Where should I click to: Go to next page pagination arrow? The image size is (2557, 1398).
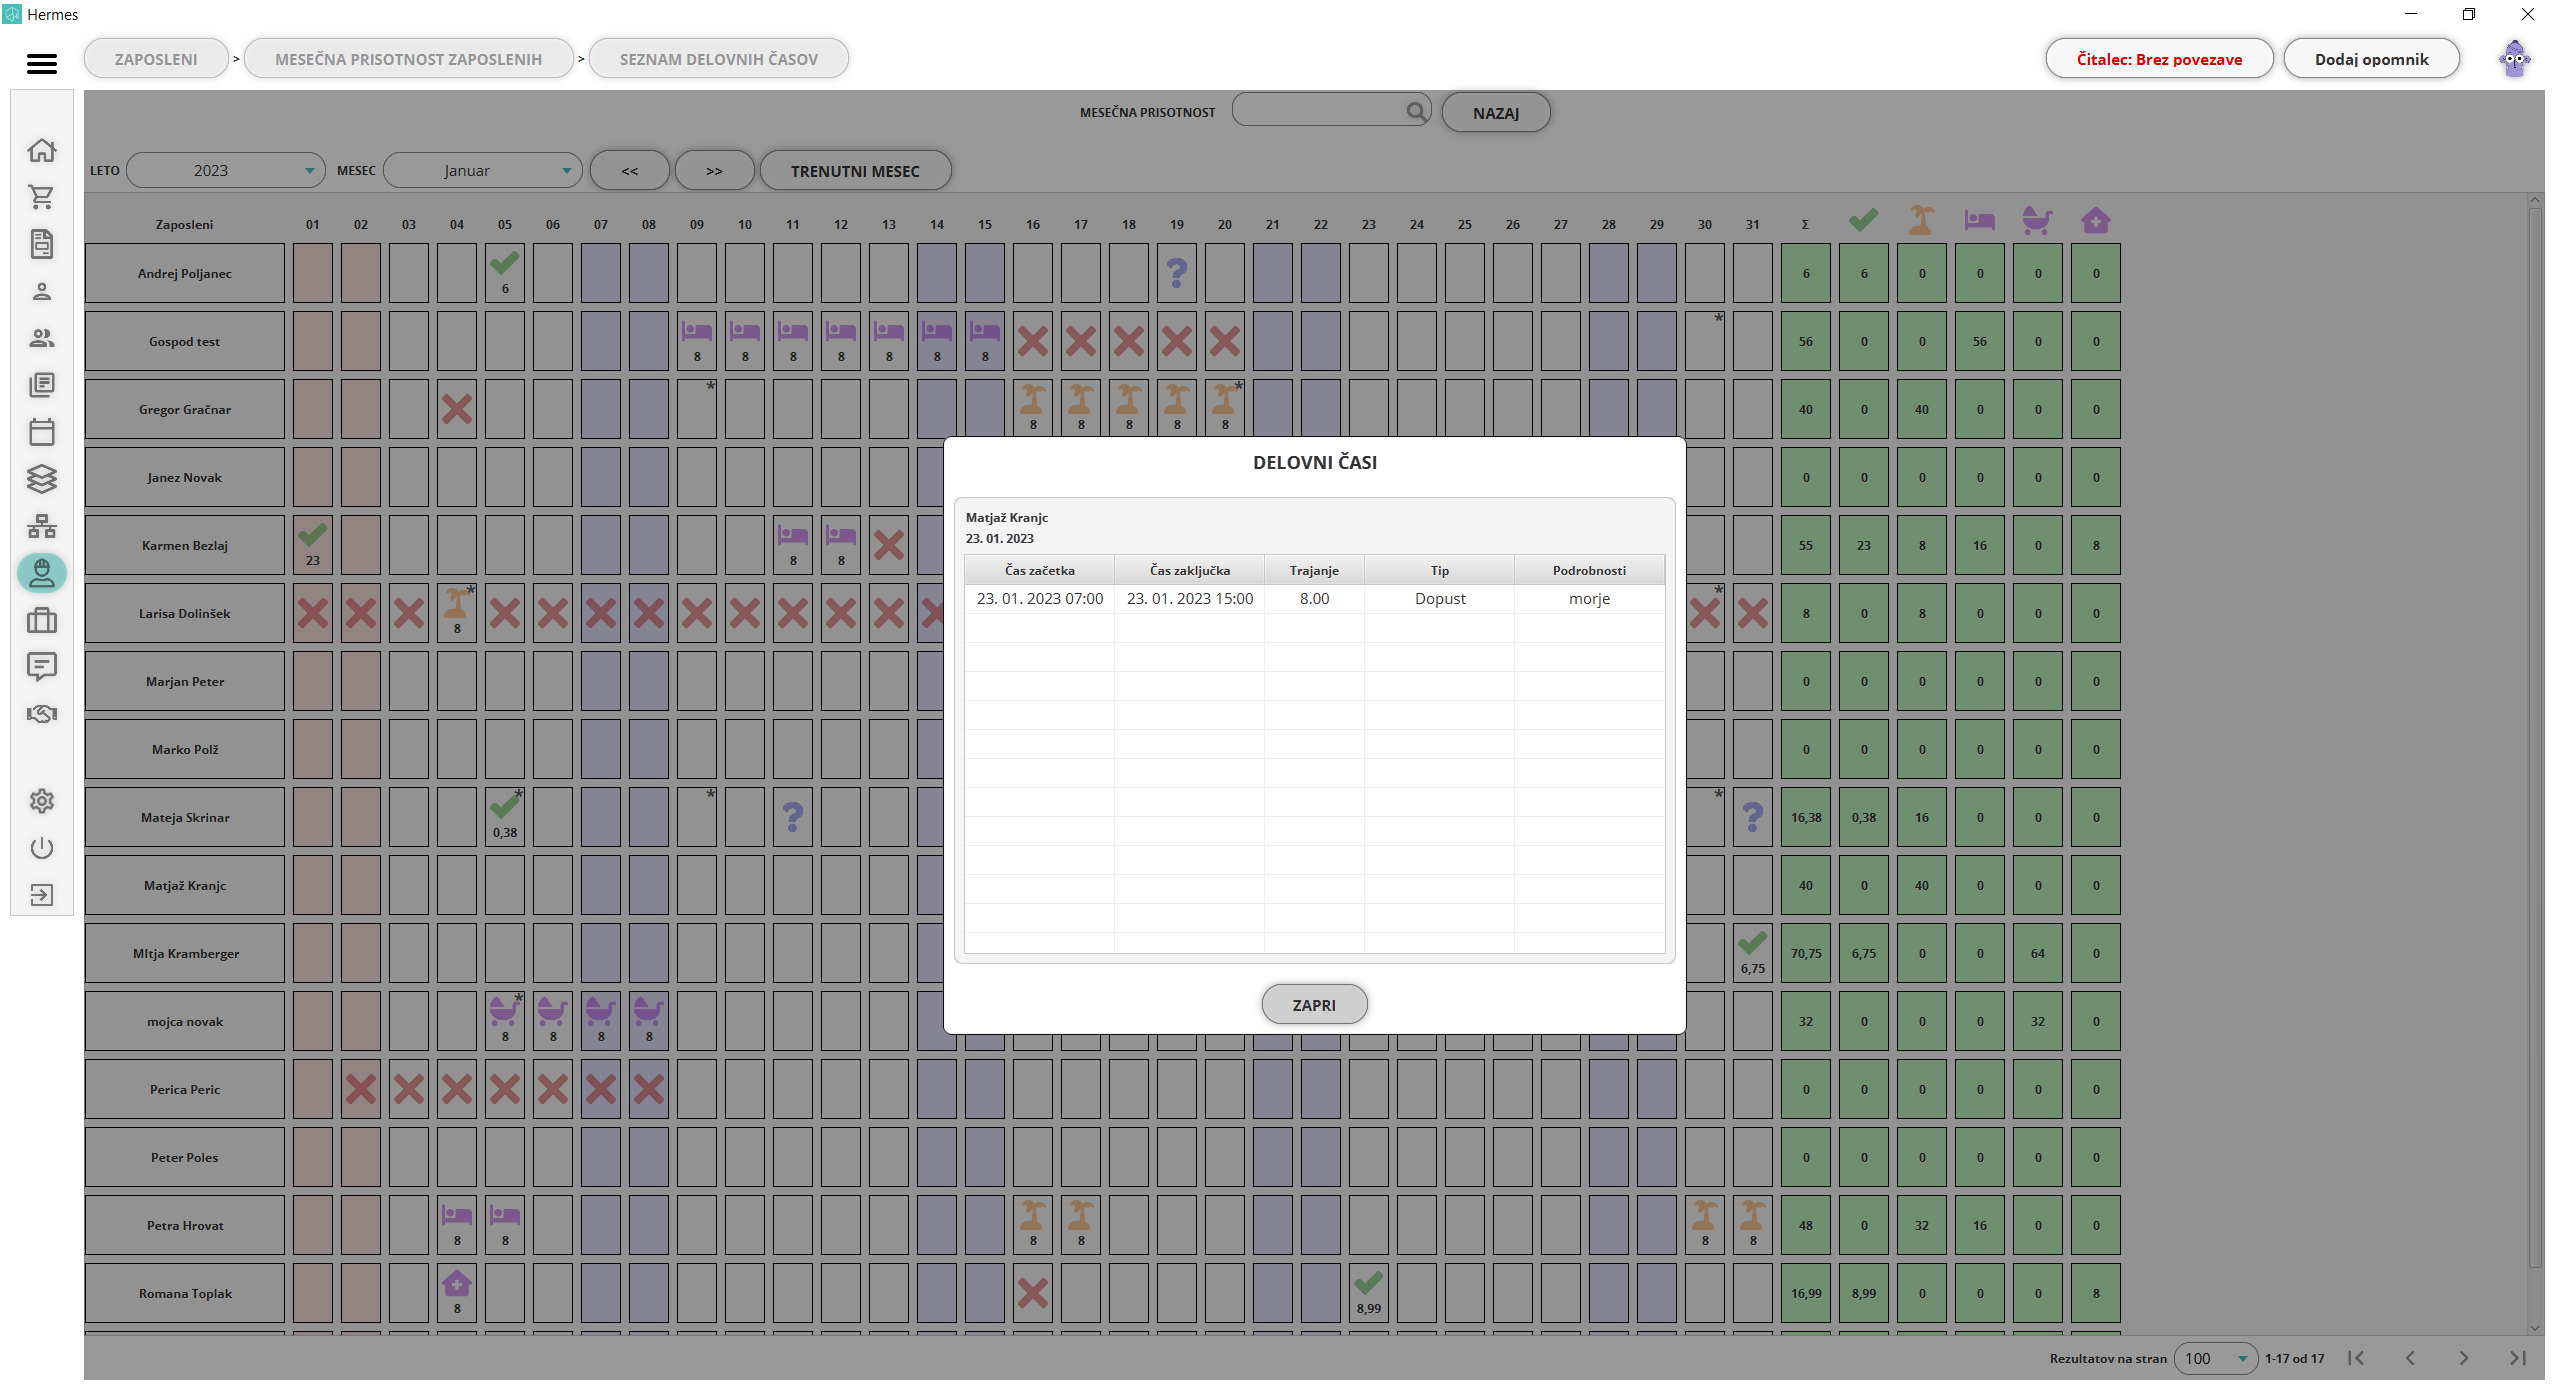(x=2463, y=1358)
